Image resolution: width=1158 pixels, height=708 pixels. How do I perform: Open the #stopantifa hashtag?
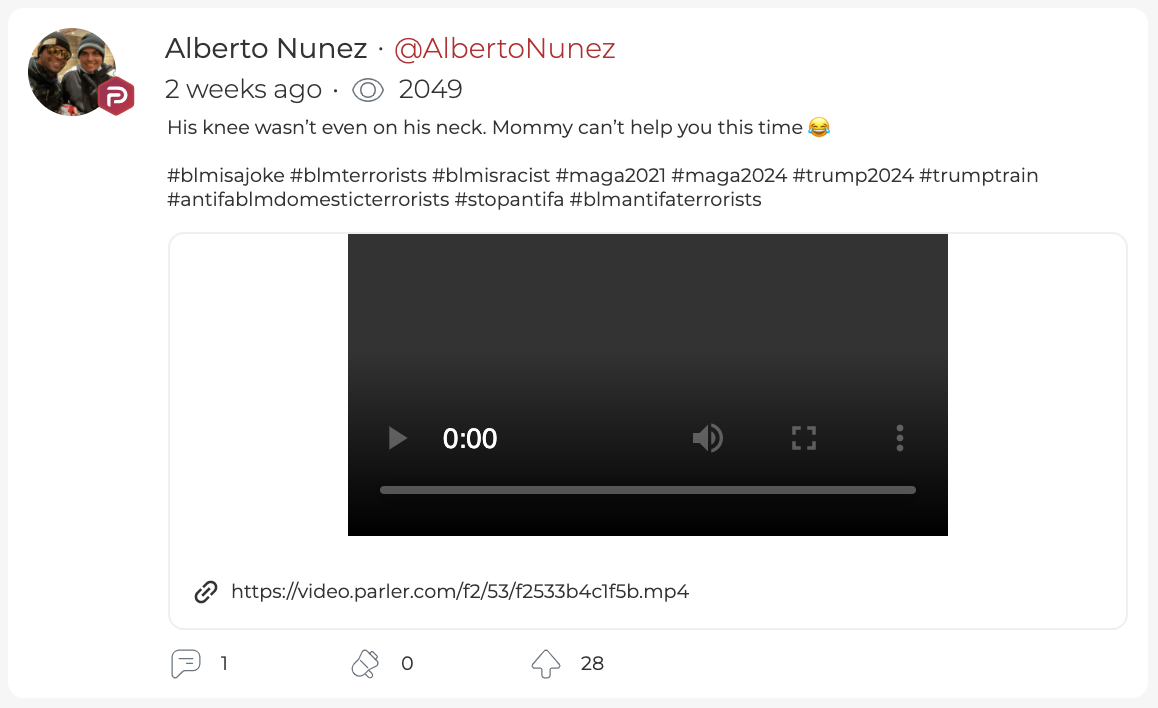pyautogui.click(x=510, y=200)
